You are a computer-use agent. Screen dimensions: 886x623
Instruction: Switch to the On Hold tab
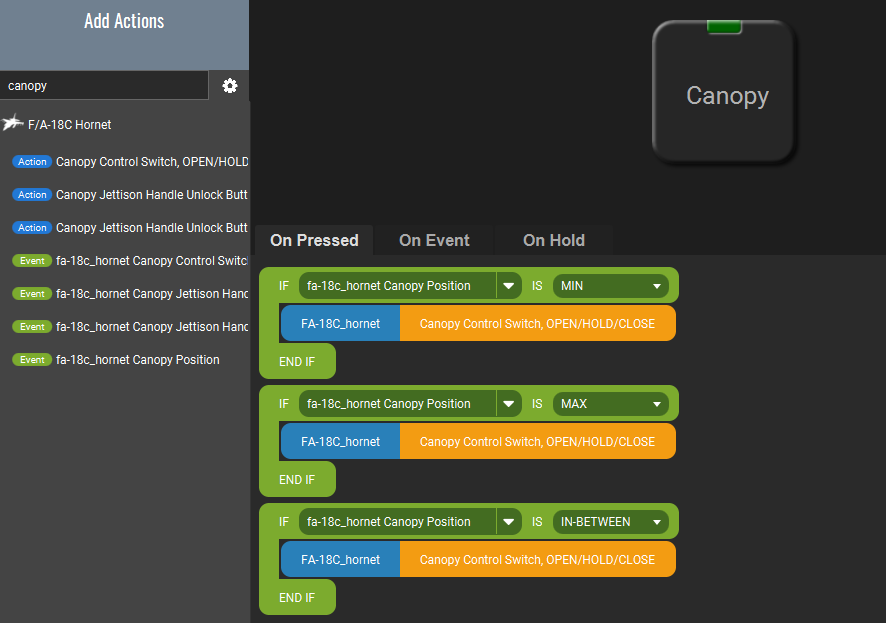pos(554,241)
